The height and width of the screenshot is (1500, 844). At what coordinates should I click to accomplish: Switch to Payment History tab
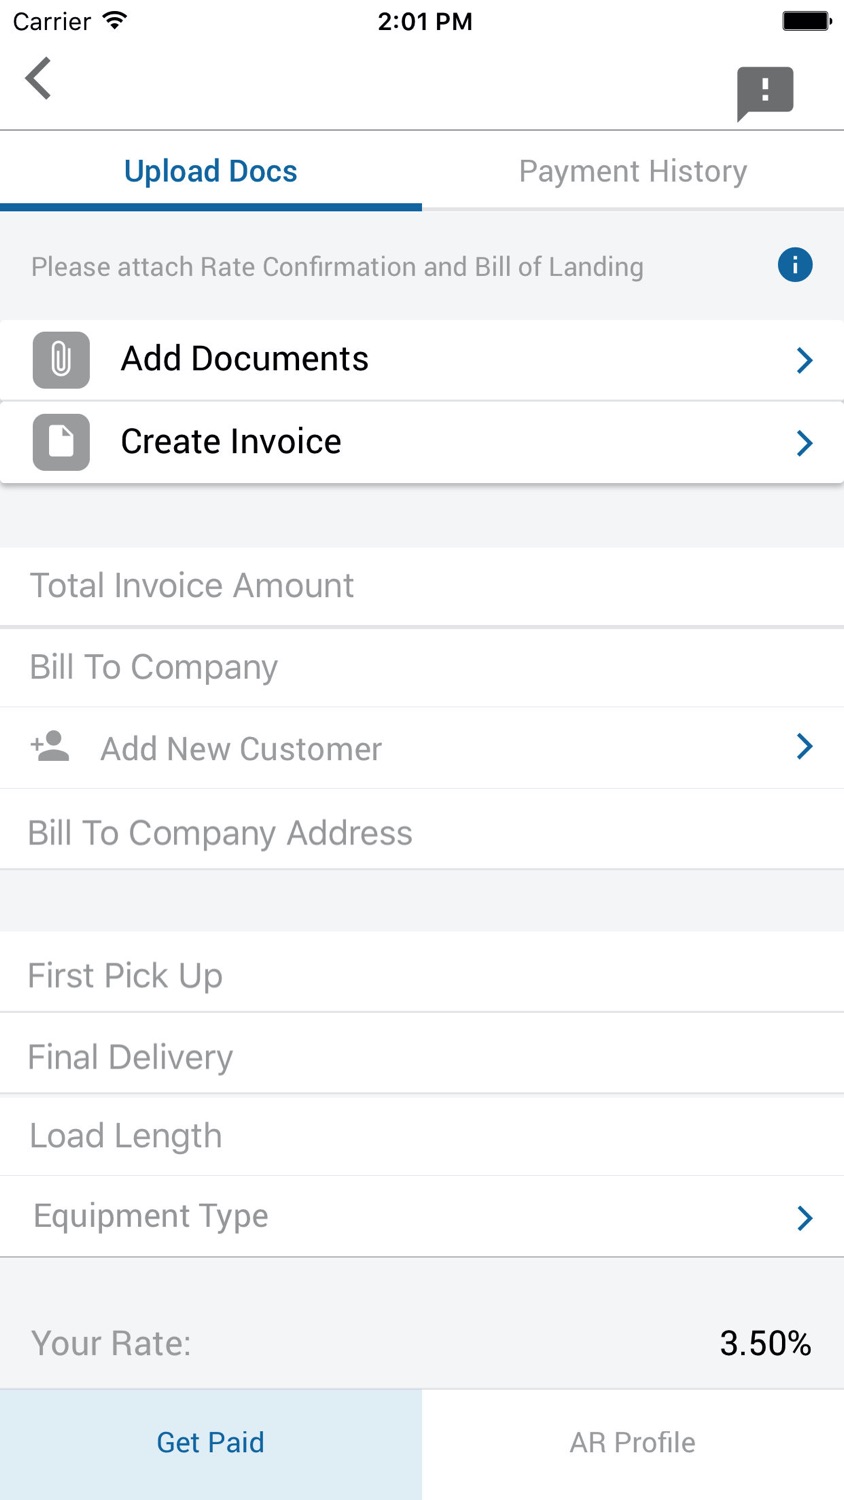pos(633,171)
